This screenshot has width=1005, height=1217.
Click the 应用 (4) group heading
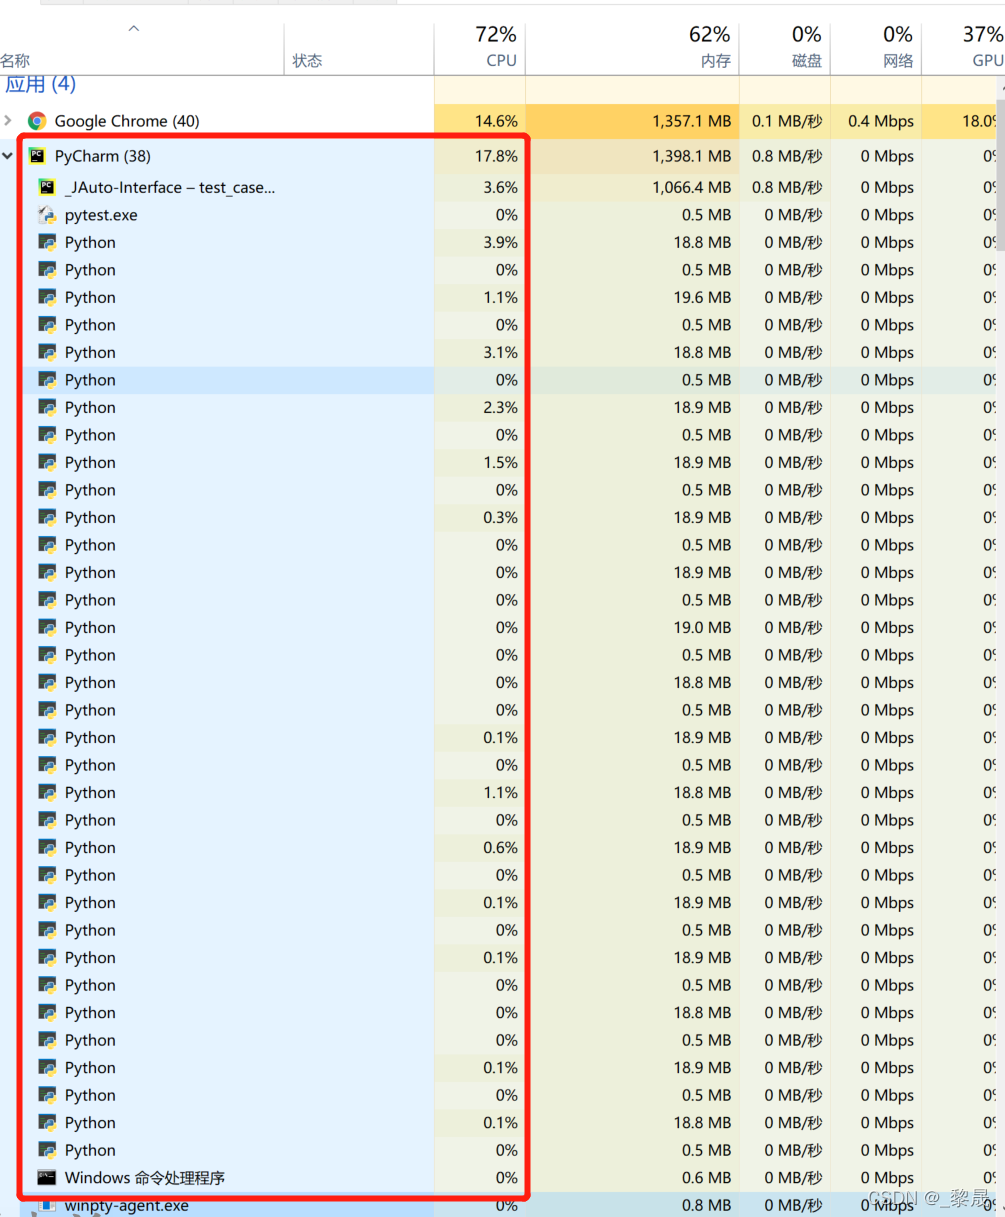click(x=40, y=85)
